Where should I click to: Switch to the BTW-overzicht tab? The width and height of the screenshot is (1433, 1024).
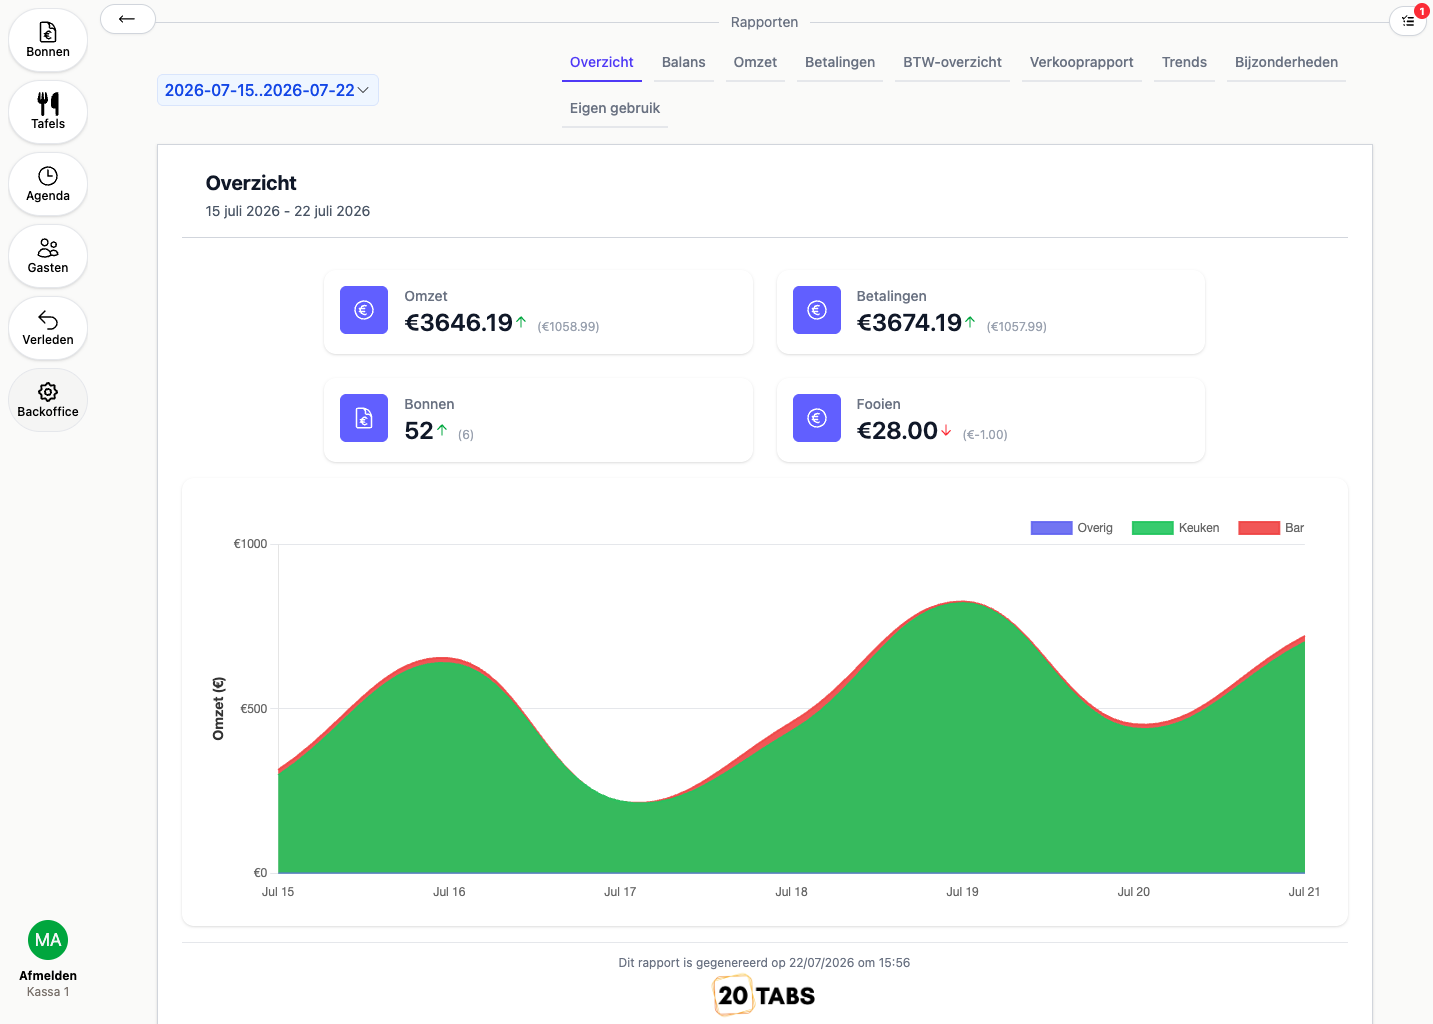click(x=952, y=62)
